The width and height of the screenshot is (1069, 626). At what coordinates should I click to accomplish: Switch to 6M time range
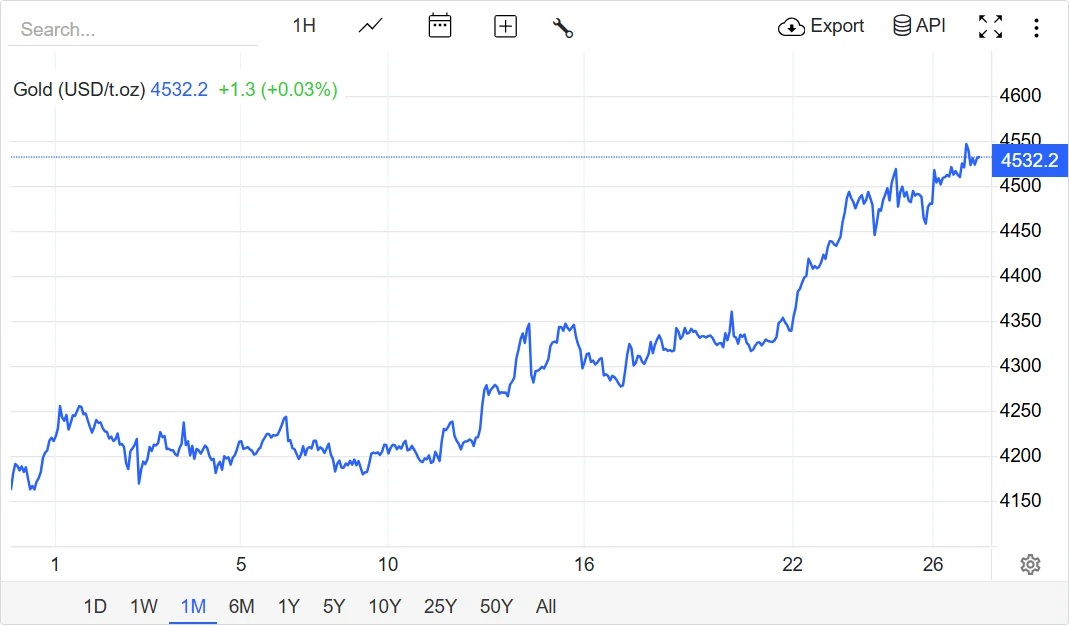point(241,606)
